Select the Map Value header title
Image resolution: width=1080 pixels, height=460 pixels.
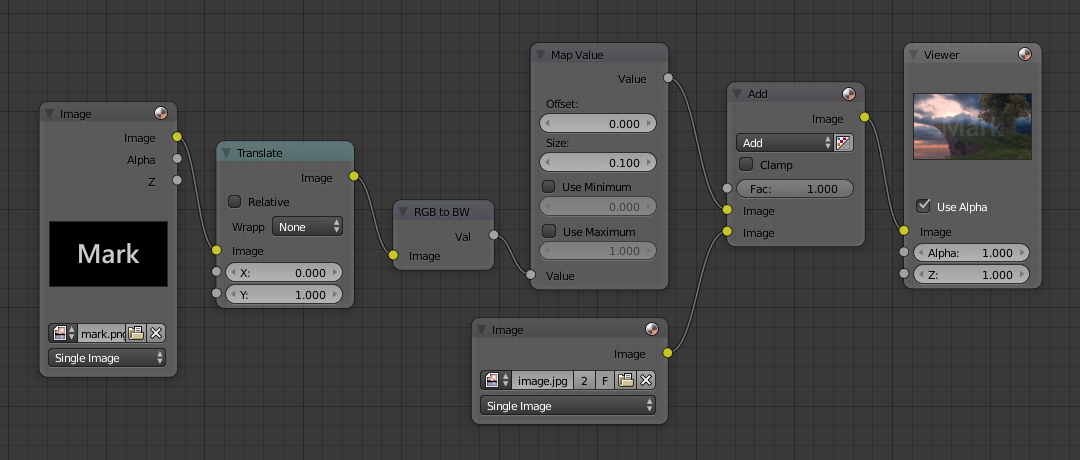tap(577, 55)
